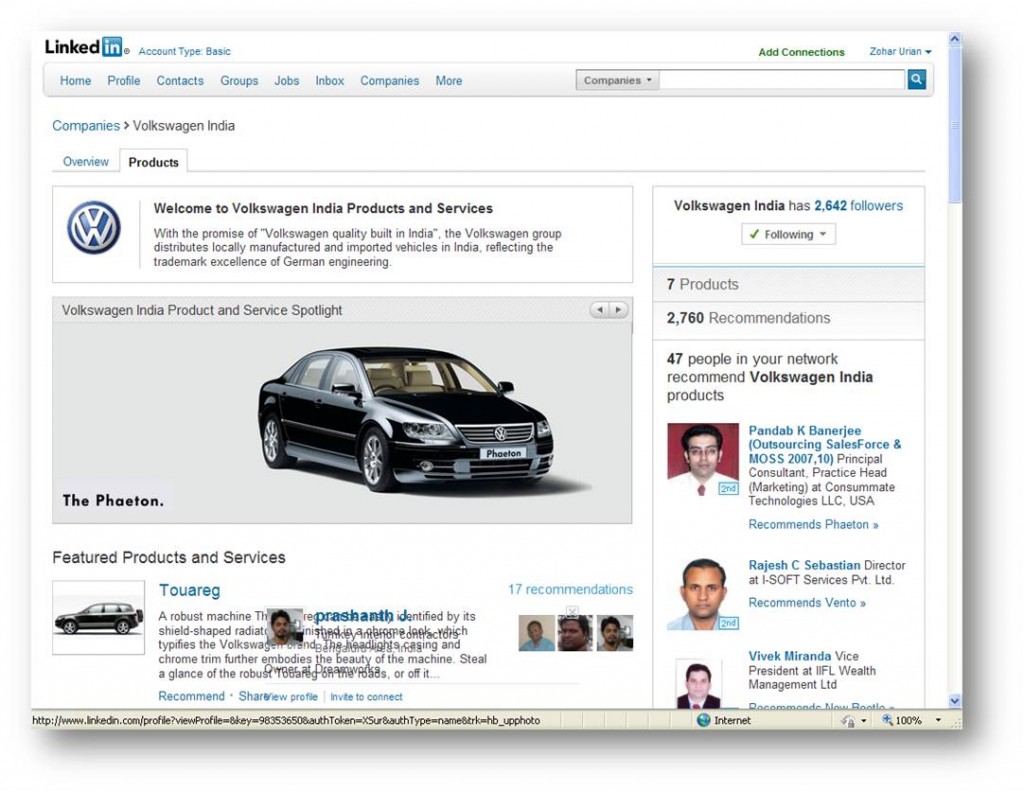Viewport: 1024px width, 791px height.
Task: Open Vivek Miranda profile photo
Action: point(699,683)
